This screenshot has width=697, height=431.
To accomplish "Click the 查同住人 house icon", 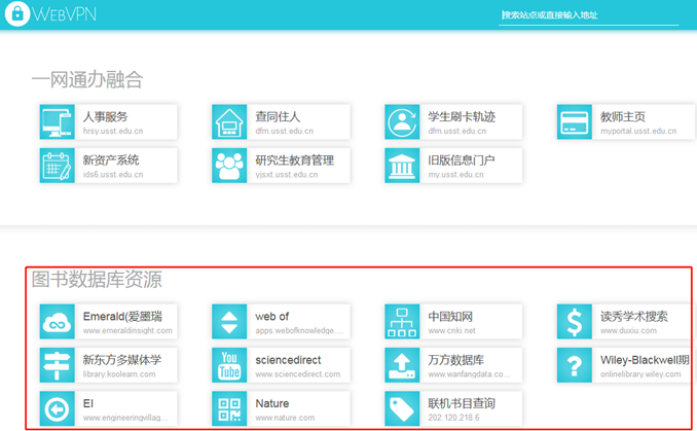I will (x=229, y=122).
